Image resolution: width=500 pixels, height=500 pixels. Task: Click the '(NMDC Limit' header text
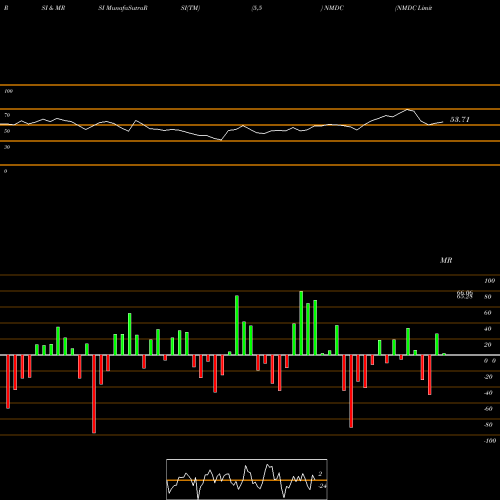[413, 8]
